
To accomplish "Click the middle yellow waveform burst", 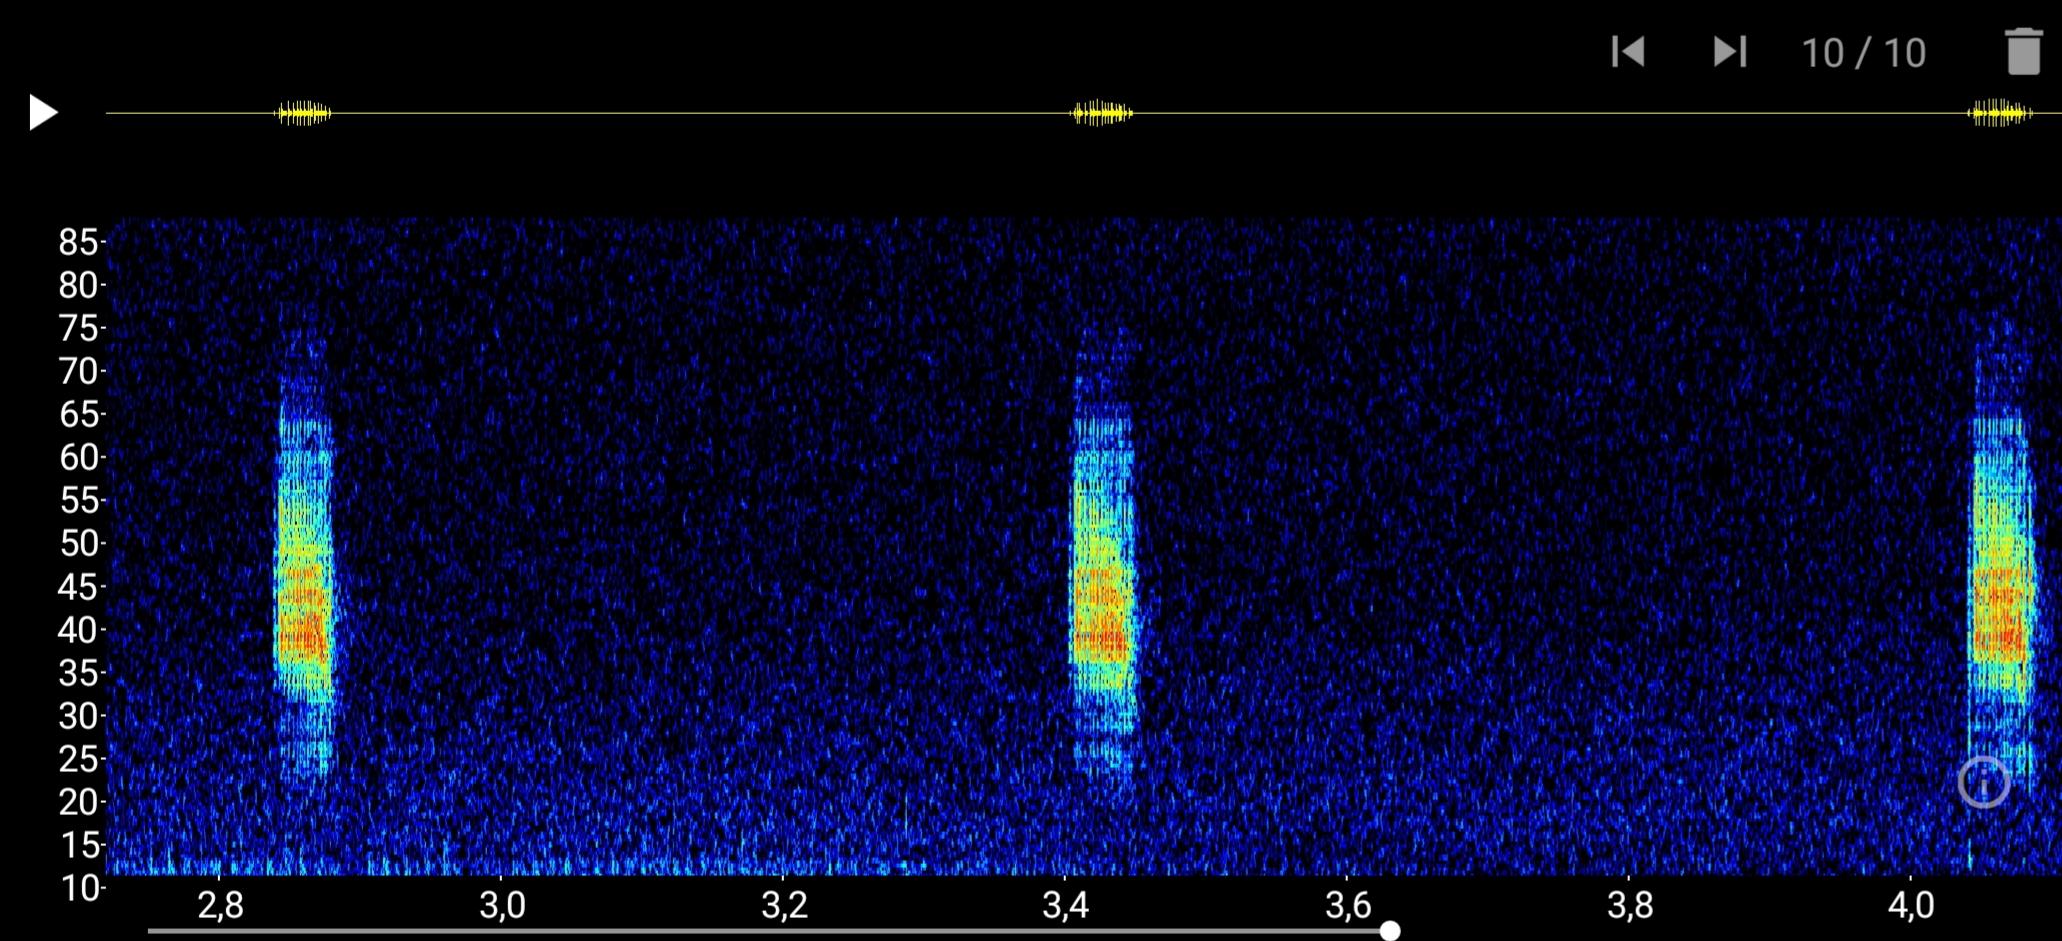I will pyautogui.click(x=1101, y=113).
